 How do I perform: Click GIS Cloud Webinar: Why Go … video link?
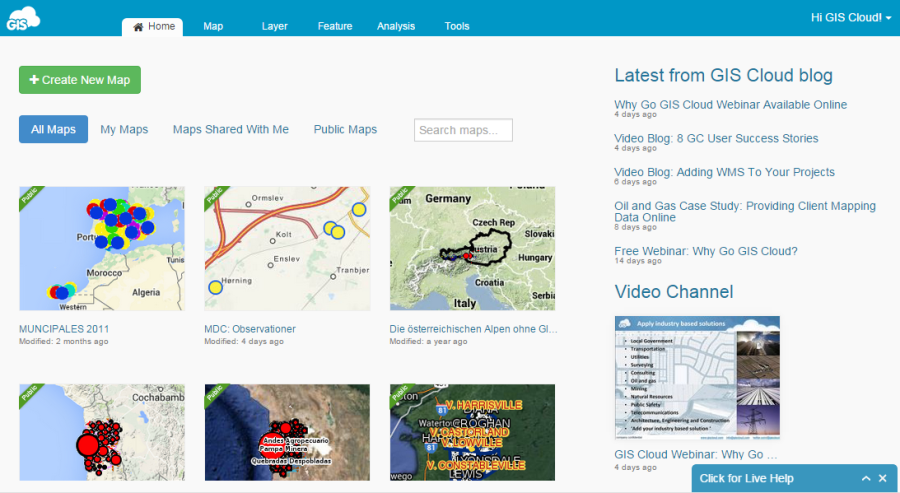point(696,454)
